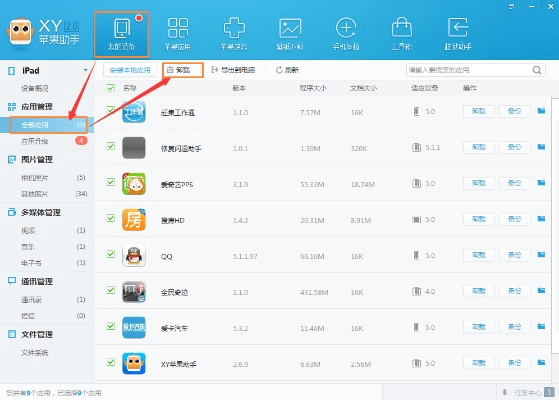Back up the QQ app via row button
This screenshot has width=559, height=400.
coord(514,255)
